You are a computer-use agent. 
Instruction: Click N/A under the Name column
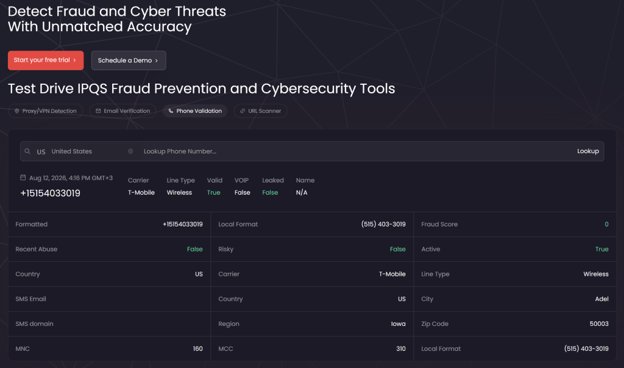pyautogui.click(x=301, y=193)
